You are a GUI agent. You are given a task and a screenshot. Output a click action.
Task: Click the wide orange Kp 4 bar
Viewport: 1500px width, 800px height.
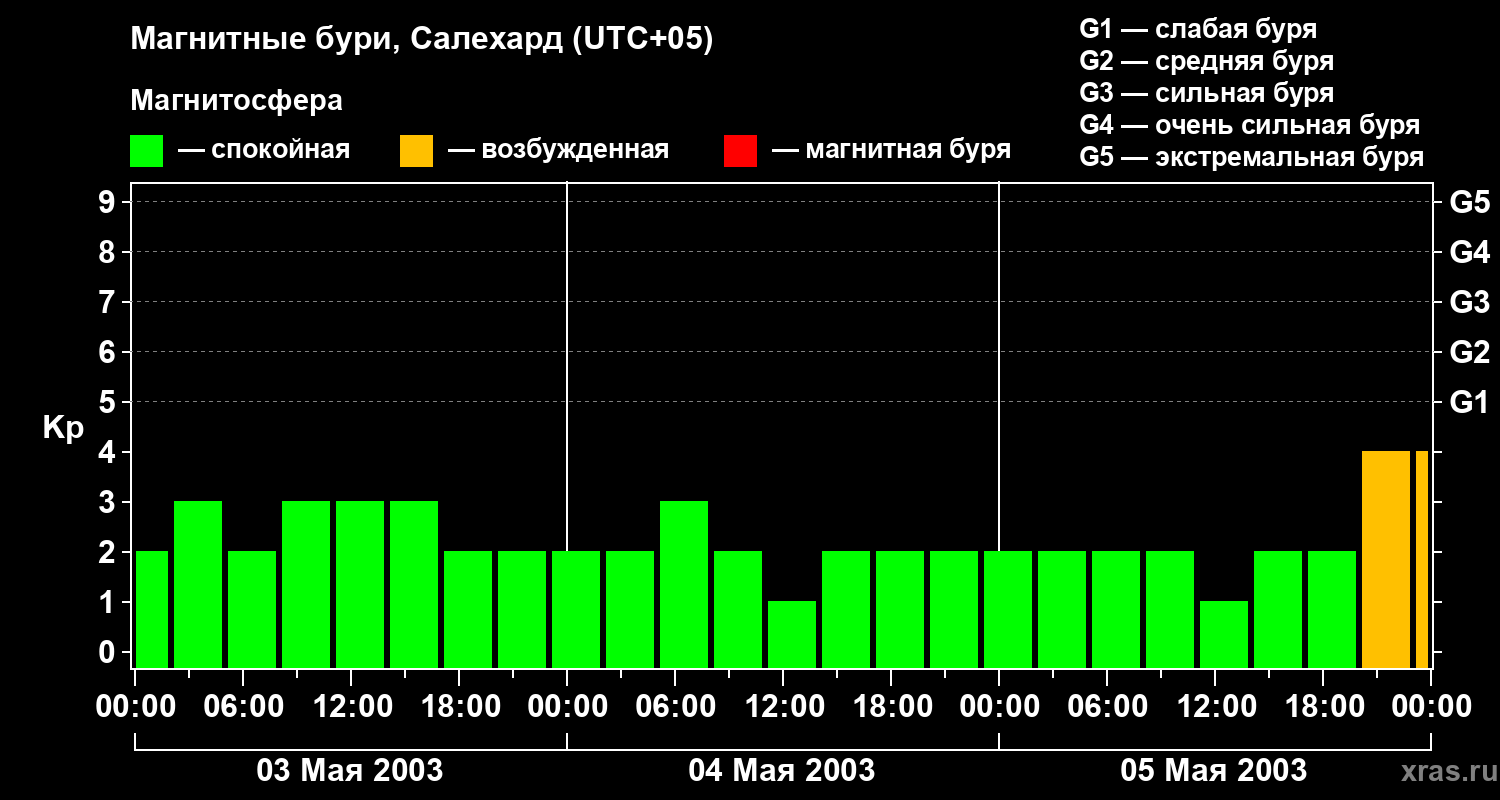1386,560
